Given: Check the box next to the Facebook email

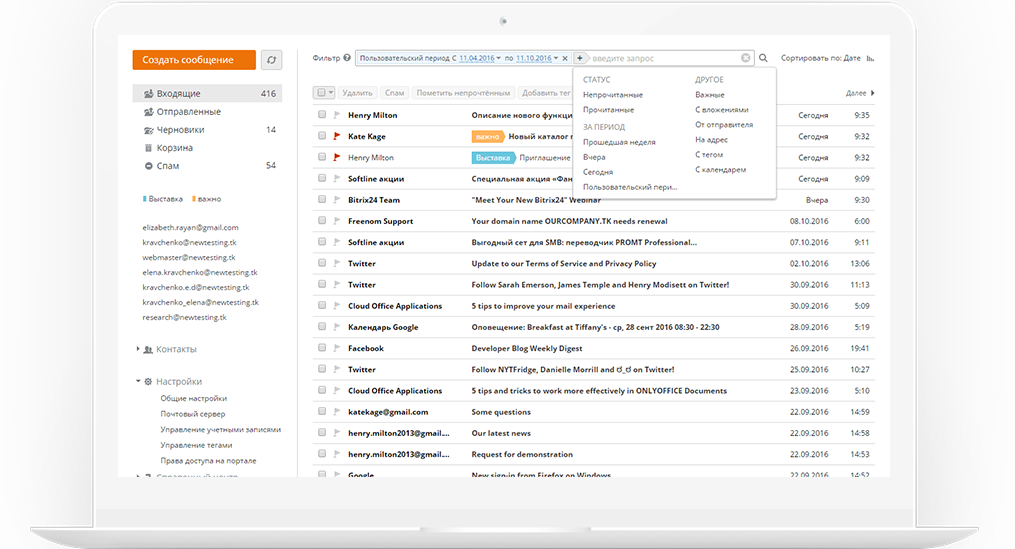Looking at the screenshot, I should [x=322, y=349].
